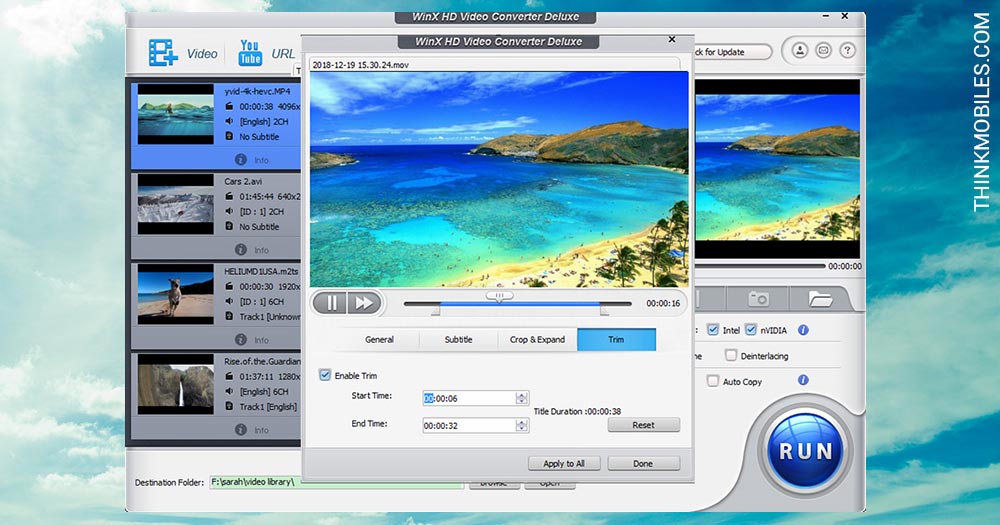Viewport: 1000px width, 525px height.
Task: Take snapshot with the camera icon
Action: click(x=758, y=299)
